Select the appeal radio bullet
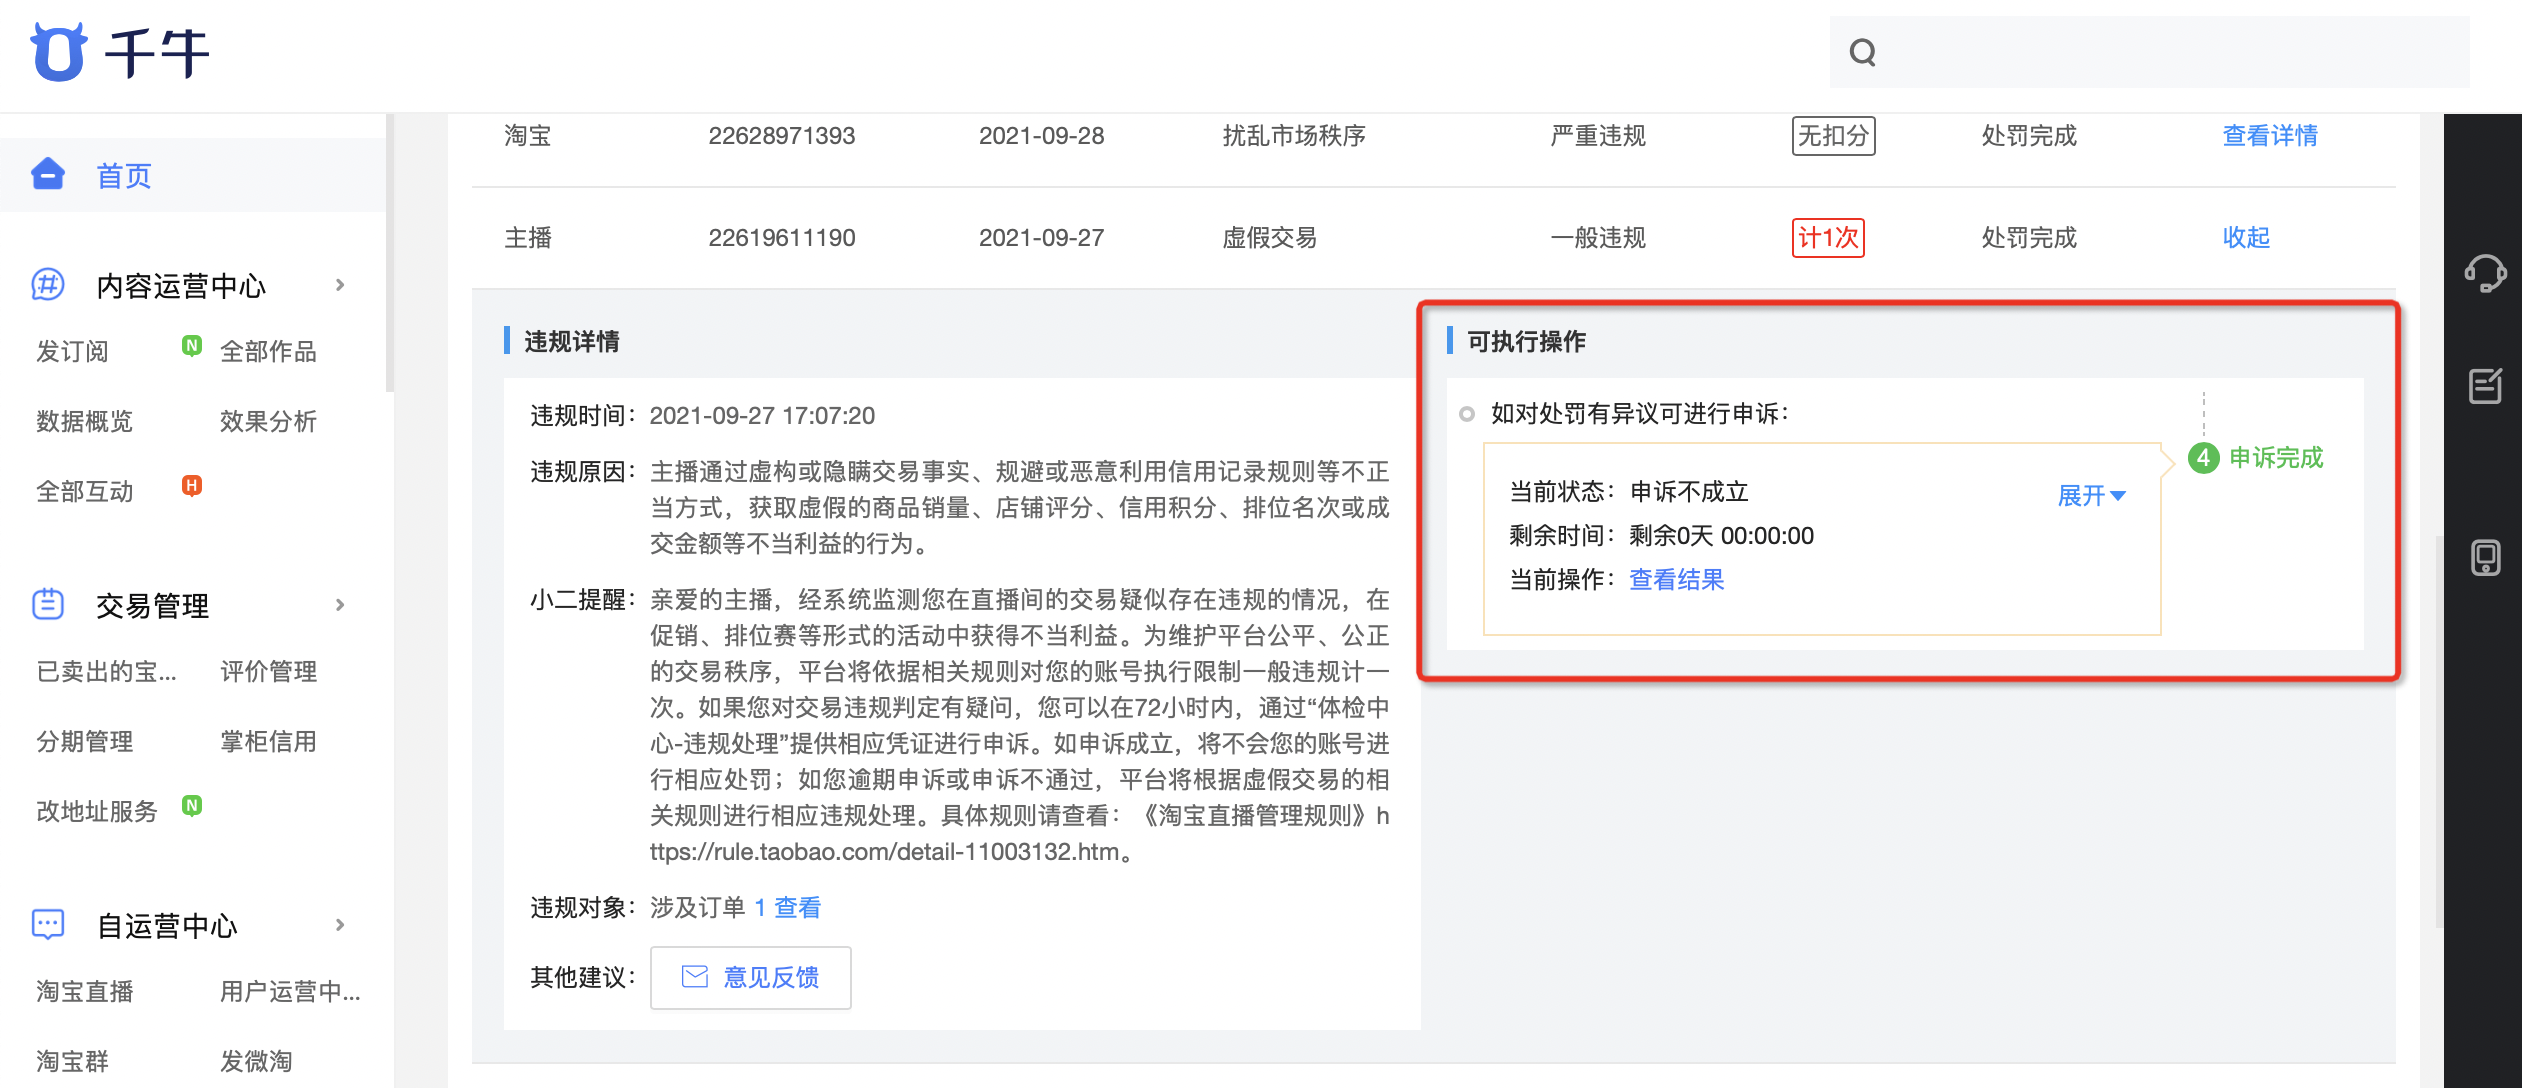This screenshot has width=2522, height=1088. pos(1466,414)
